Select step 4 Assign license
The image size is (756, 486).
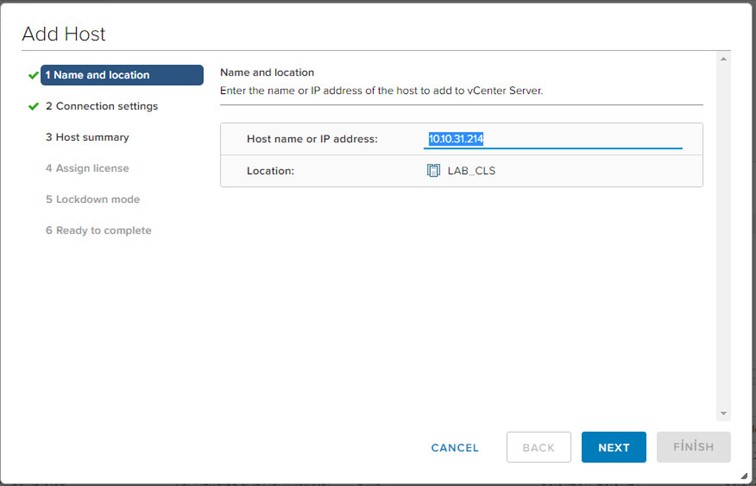click(x=87, y=168)
